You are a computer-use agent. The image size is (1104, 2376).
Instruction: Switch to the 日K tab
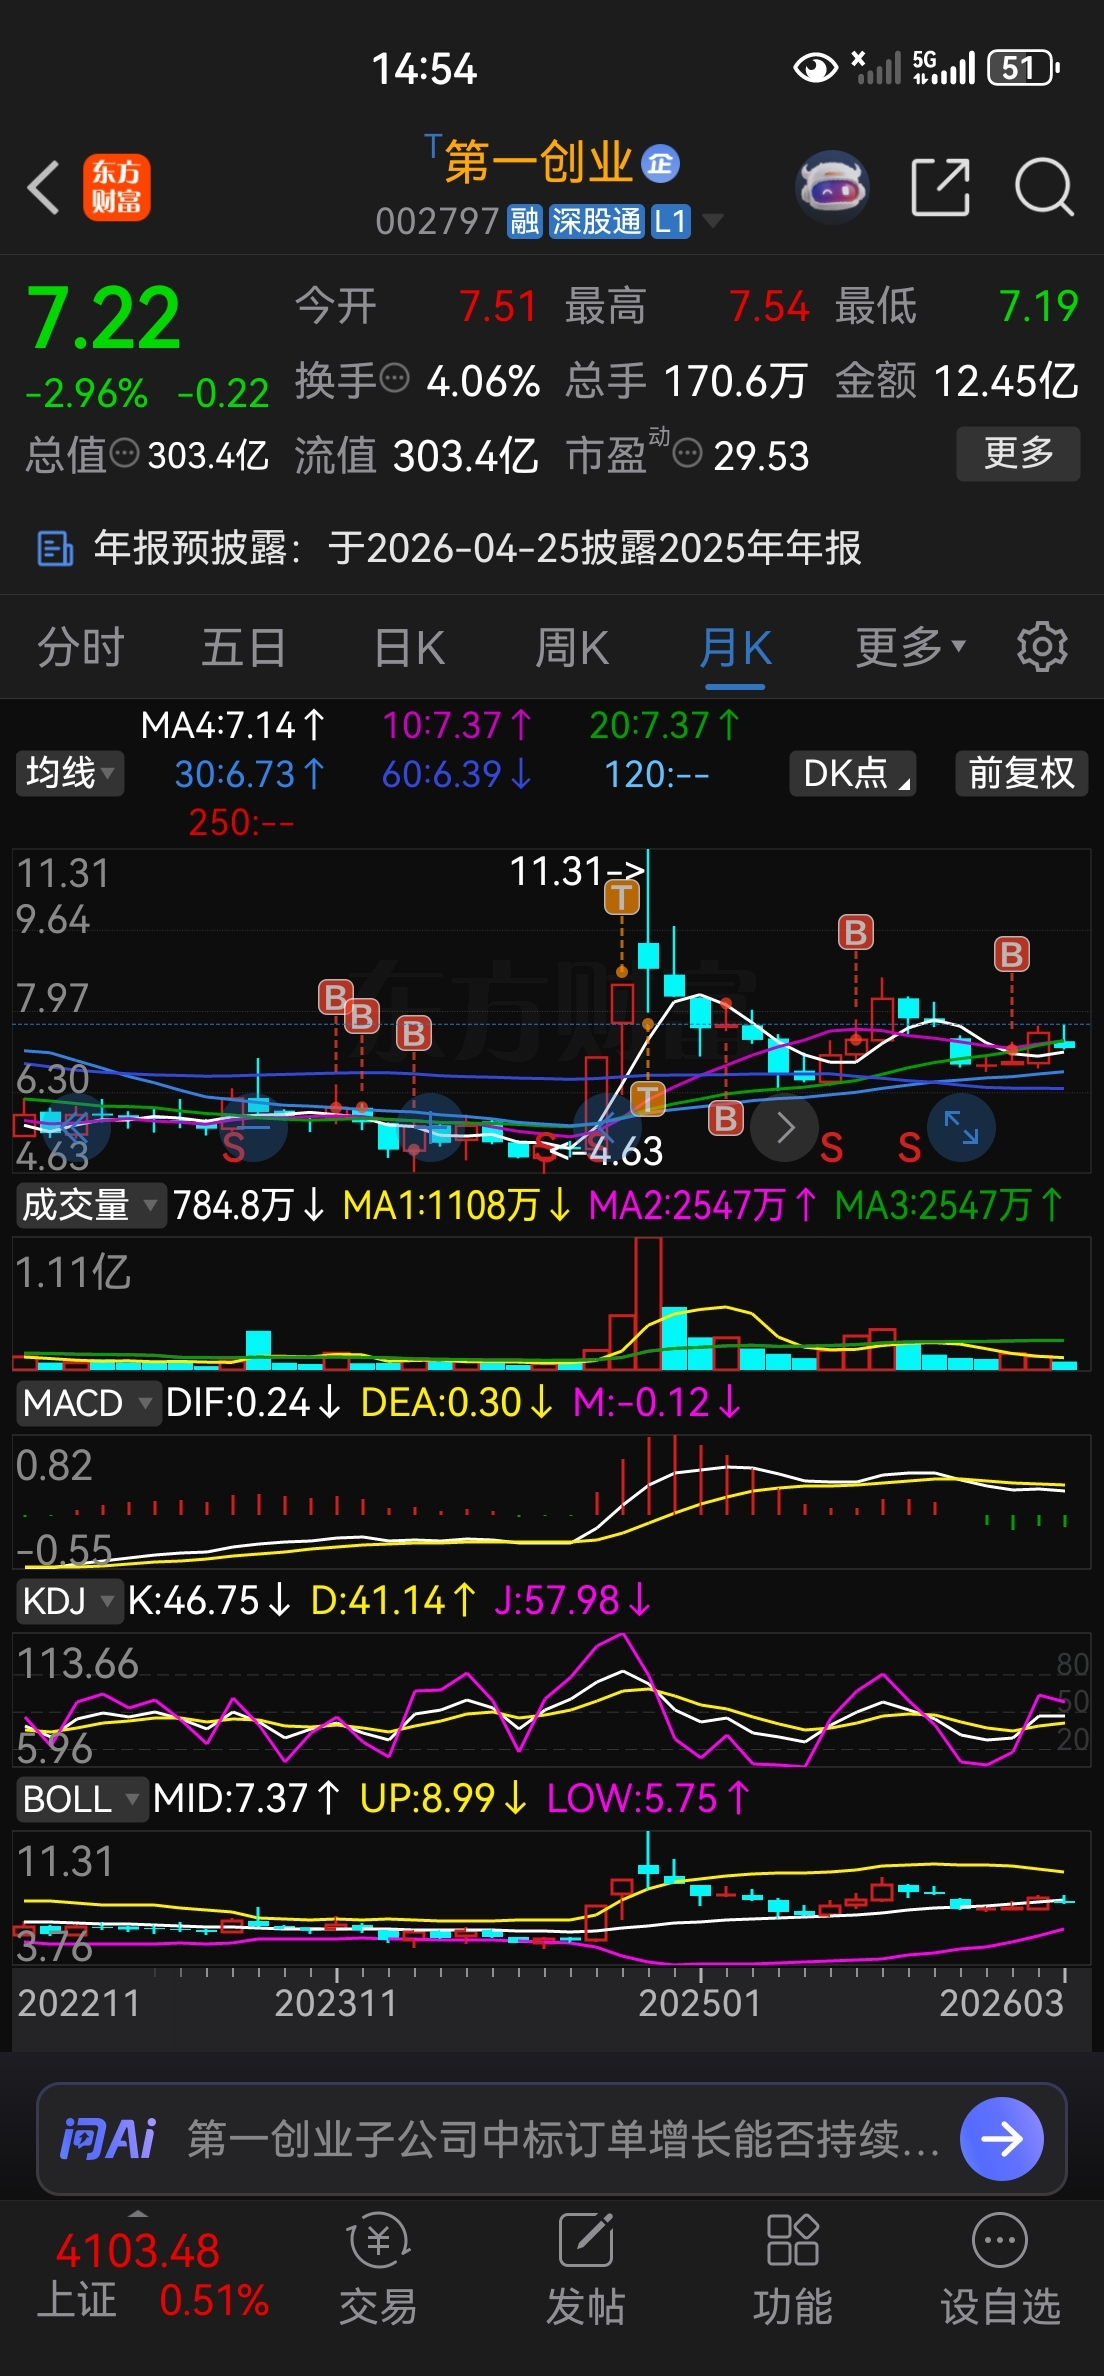[x=409, y=648]
